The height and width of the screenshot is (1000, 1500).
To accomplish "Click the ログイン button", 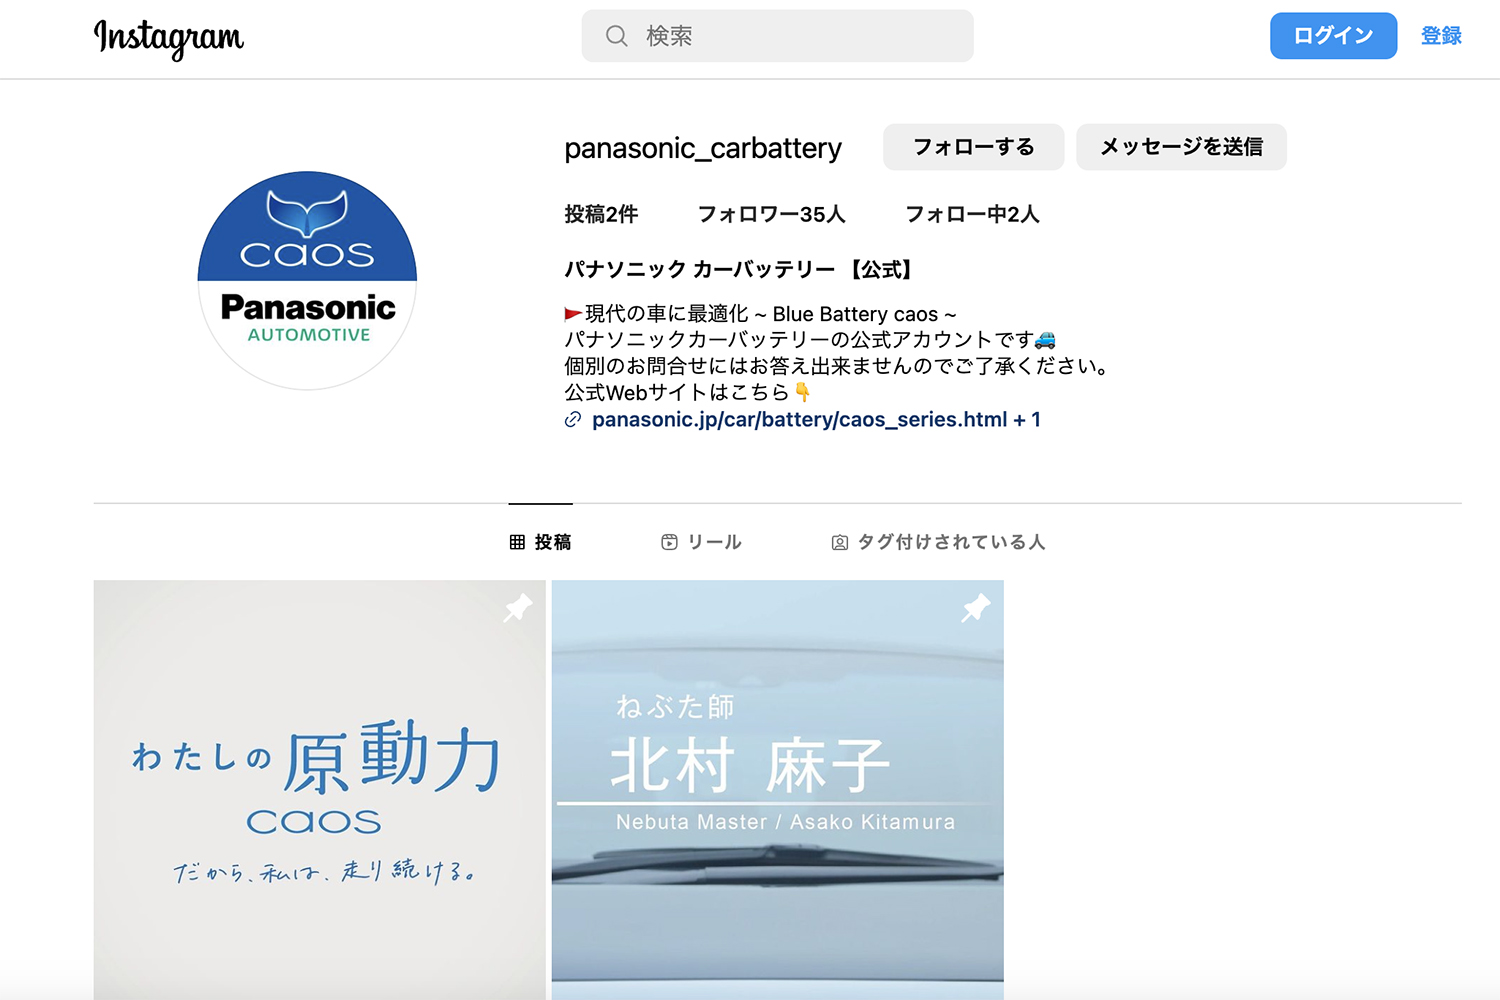I will click(x=1333, y=36).
